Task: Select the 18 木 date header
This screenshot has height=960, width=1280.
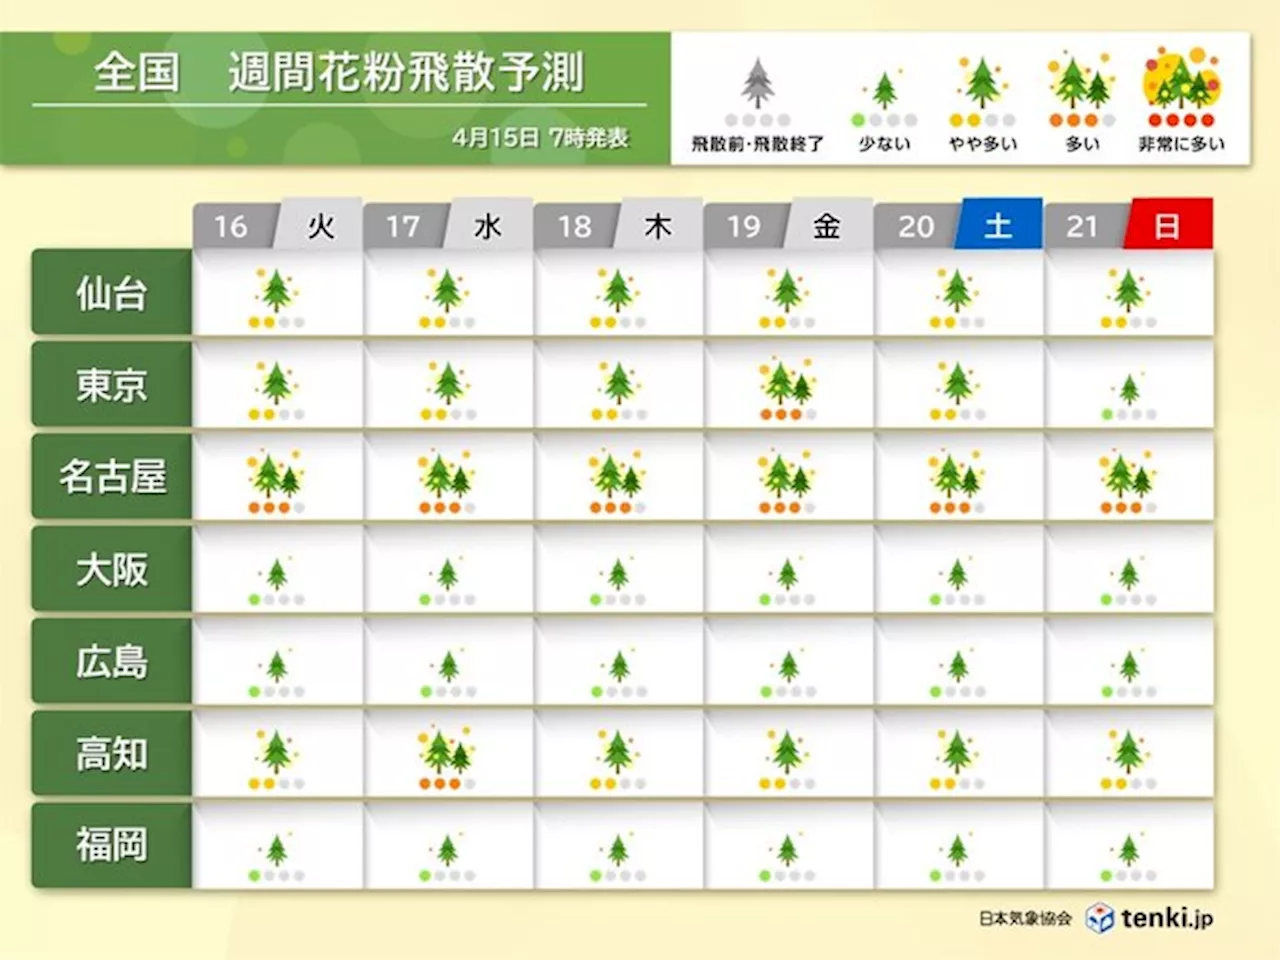Action: tap(618, 225)
